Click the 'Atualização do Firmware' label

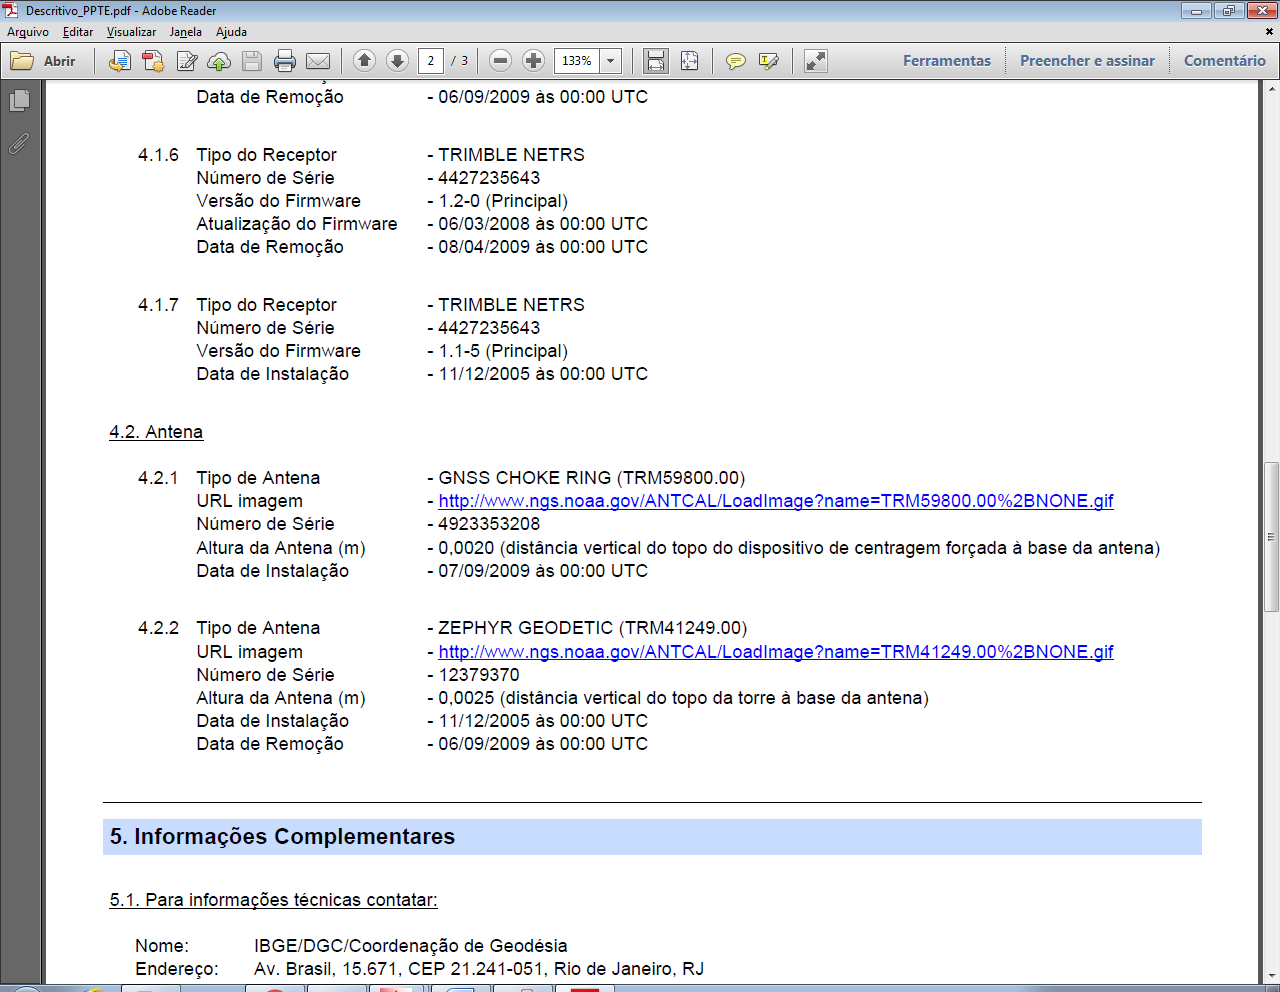297,224
